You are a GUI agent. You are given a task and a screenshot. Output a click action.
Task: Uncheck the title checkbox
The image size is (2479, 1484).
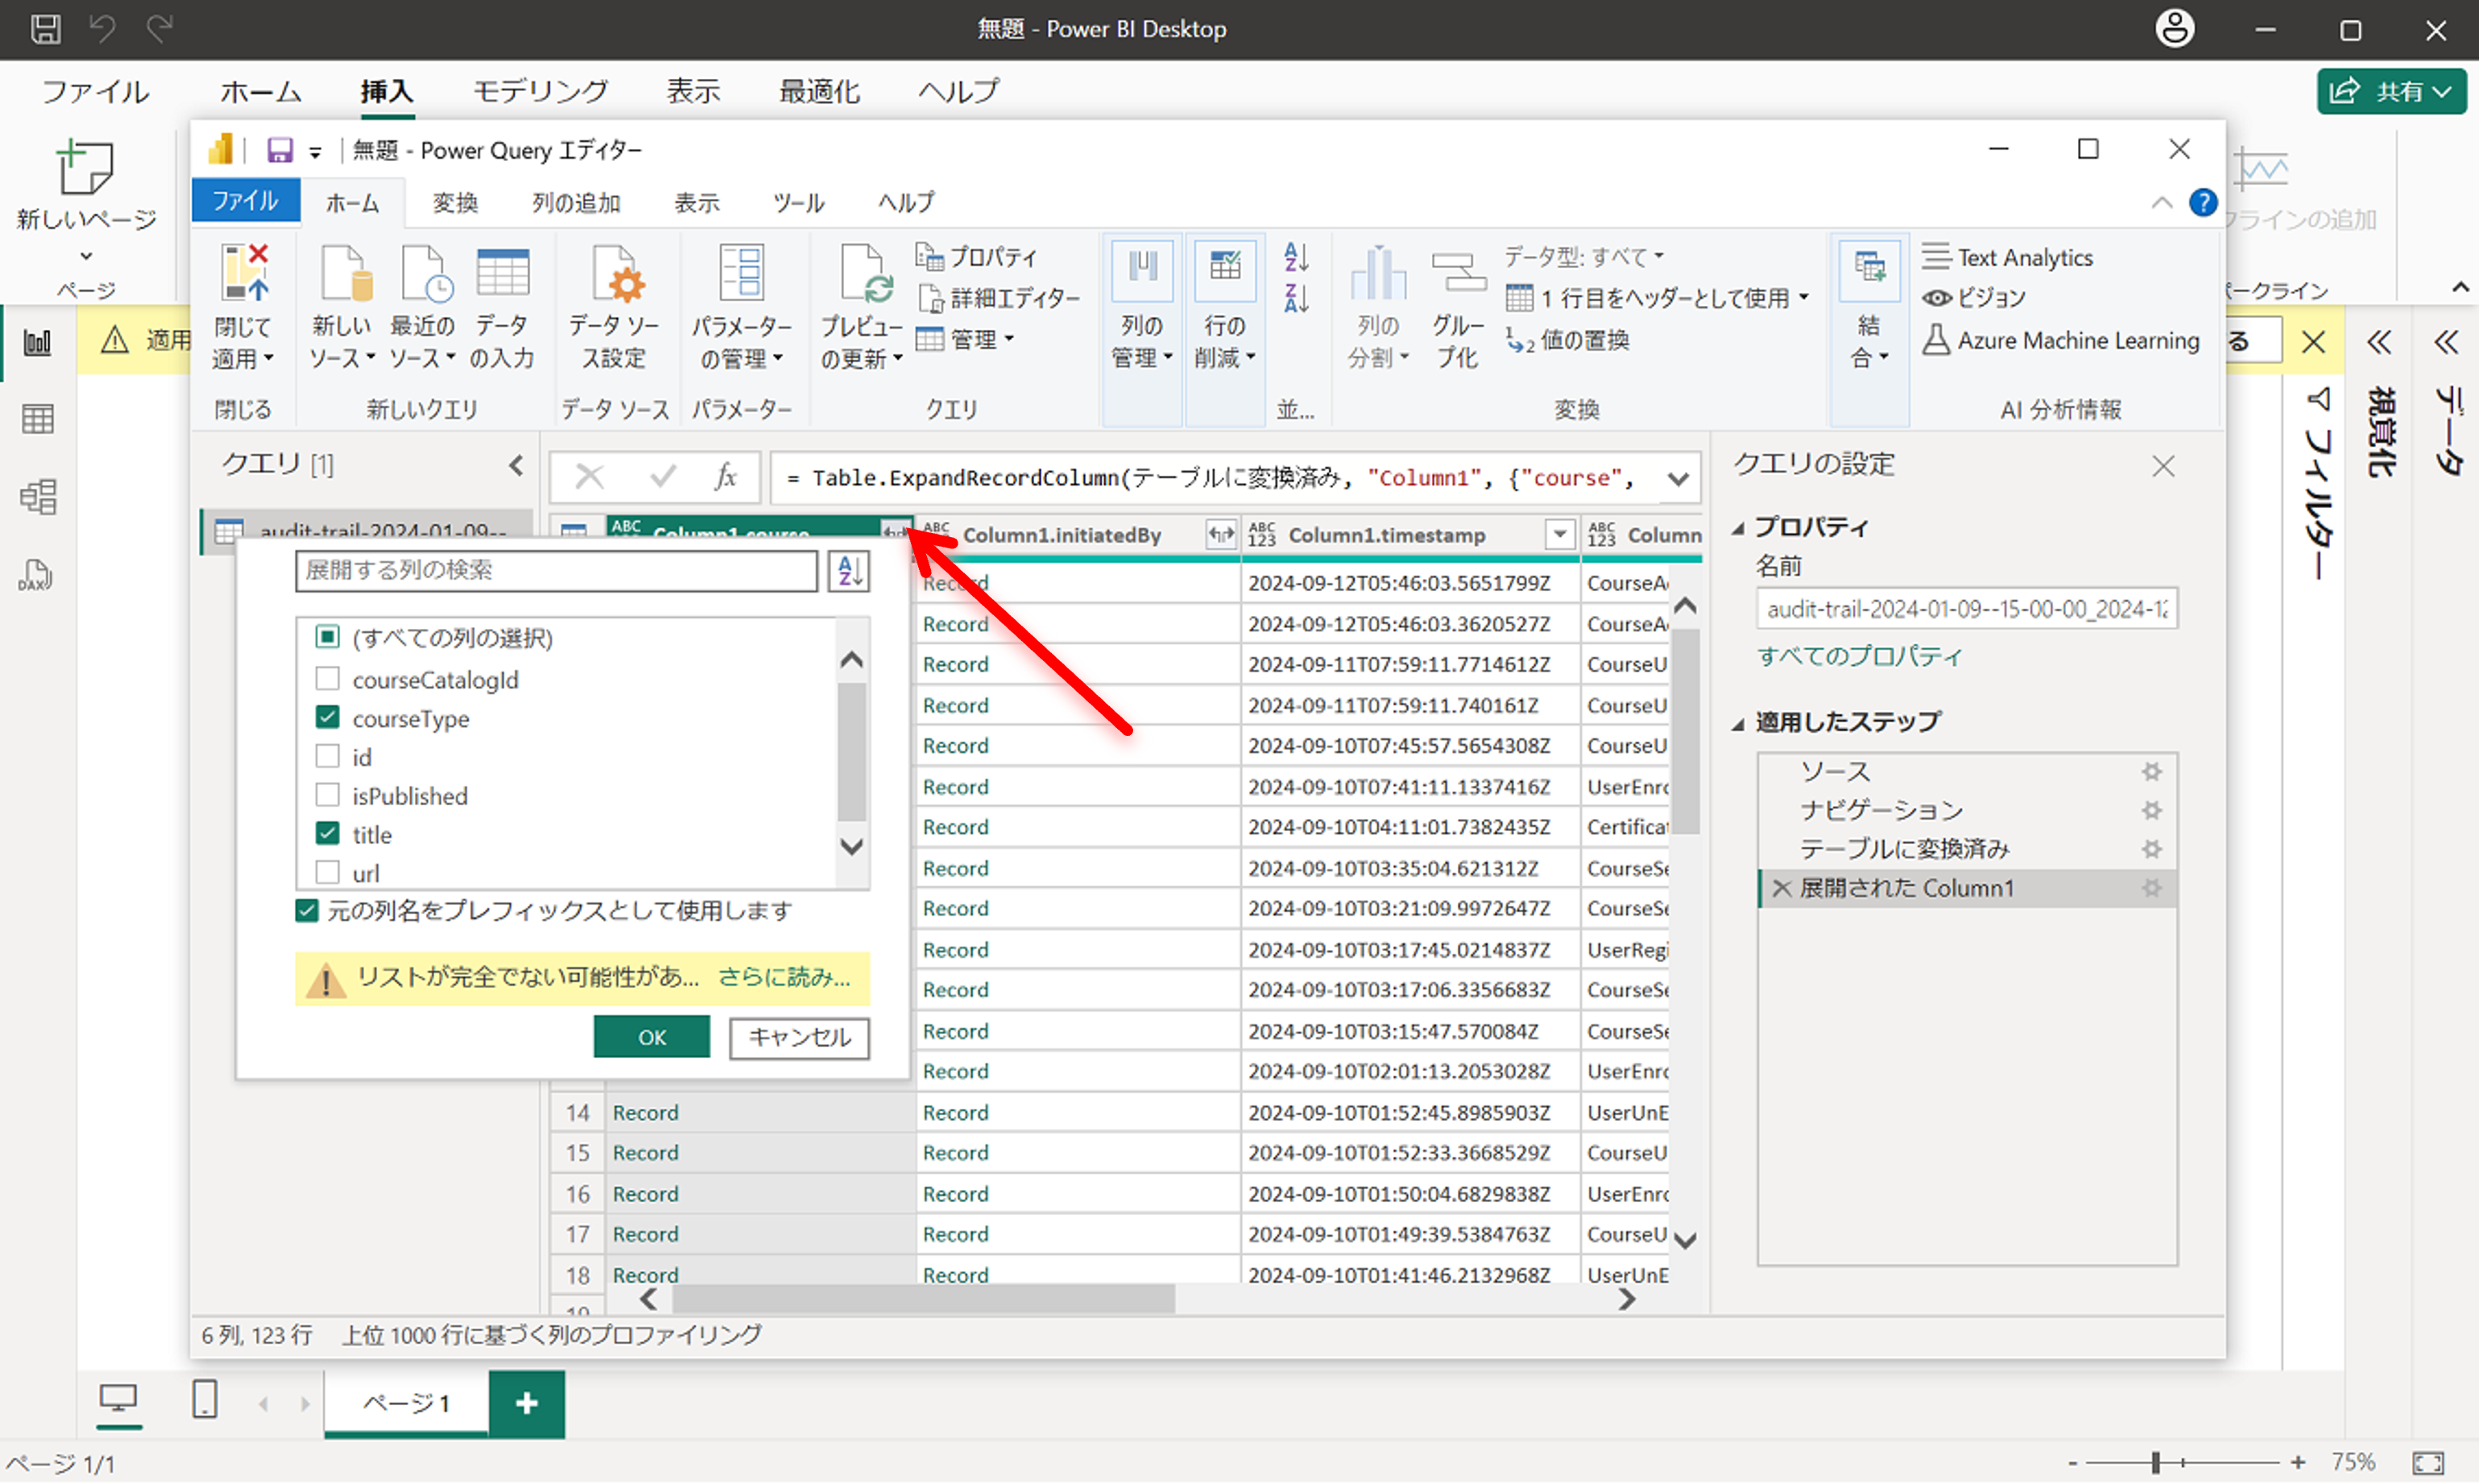click(x=327, y=833)
